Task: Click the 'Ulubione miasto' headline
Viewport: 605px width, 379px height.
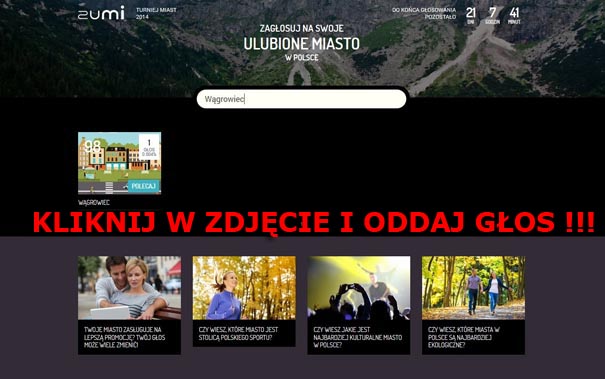Action: pyautogui.click(x=301, y=44)
